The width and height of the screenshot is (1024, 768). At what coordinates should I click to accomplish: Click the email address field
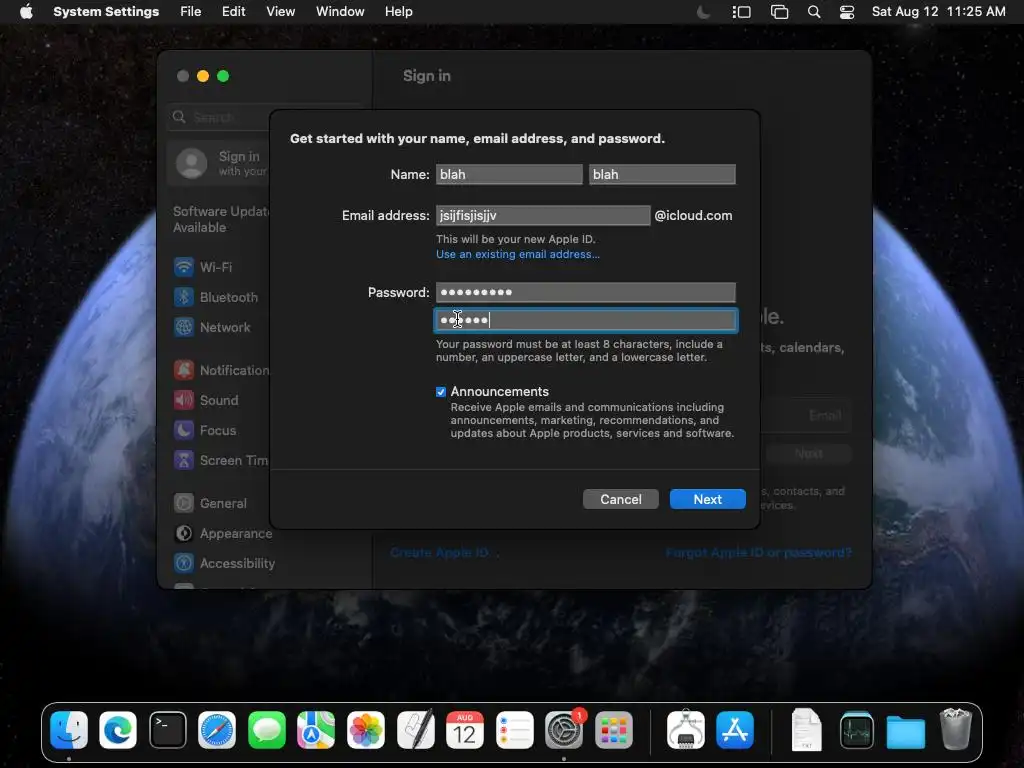[x=543, y=216]
